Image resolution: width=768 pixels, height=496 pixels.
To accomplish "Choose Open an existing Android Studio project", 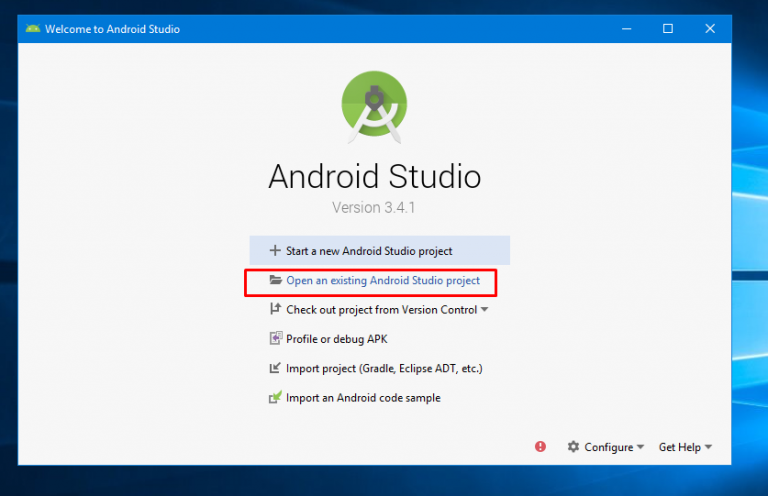I will [x=383, y=281].
